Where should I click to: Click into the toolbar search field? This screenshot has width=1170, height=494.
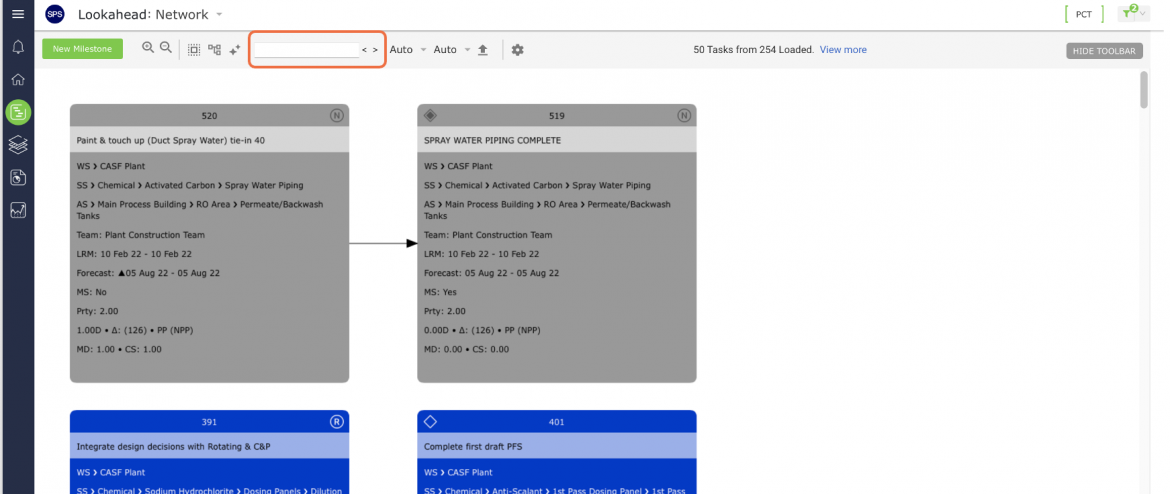(307, 50)
